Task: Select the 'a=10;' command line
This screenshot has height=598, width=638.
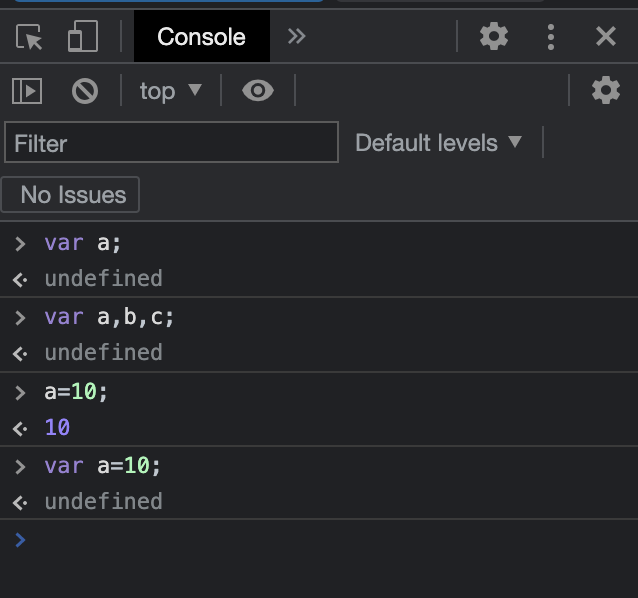Action: click(x=75, y=392)
